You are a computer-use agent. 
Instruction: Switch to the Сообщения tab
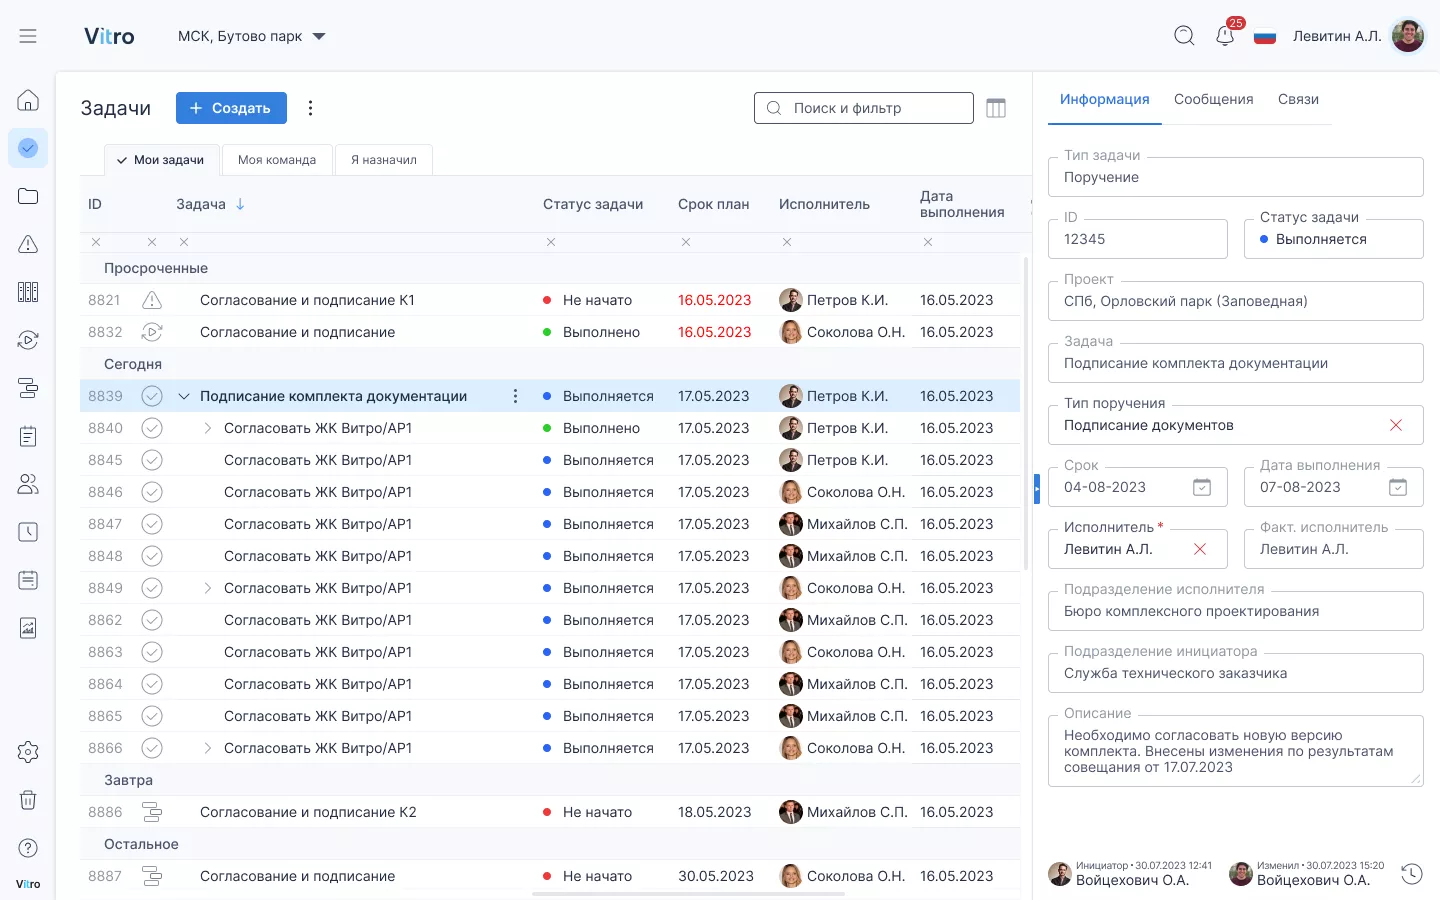[x=1213, y=99]
